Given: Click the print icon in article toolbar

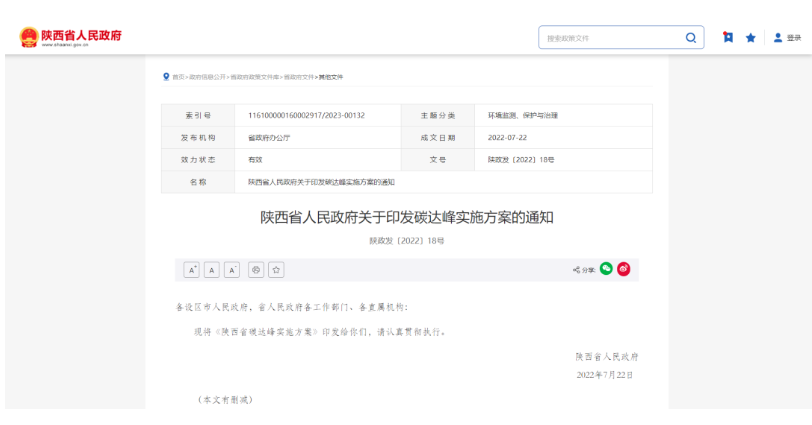Looking at the screenshot, I should (x=256, y=269).
